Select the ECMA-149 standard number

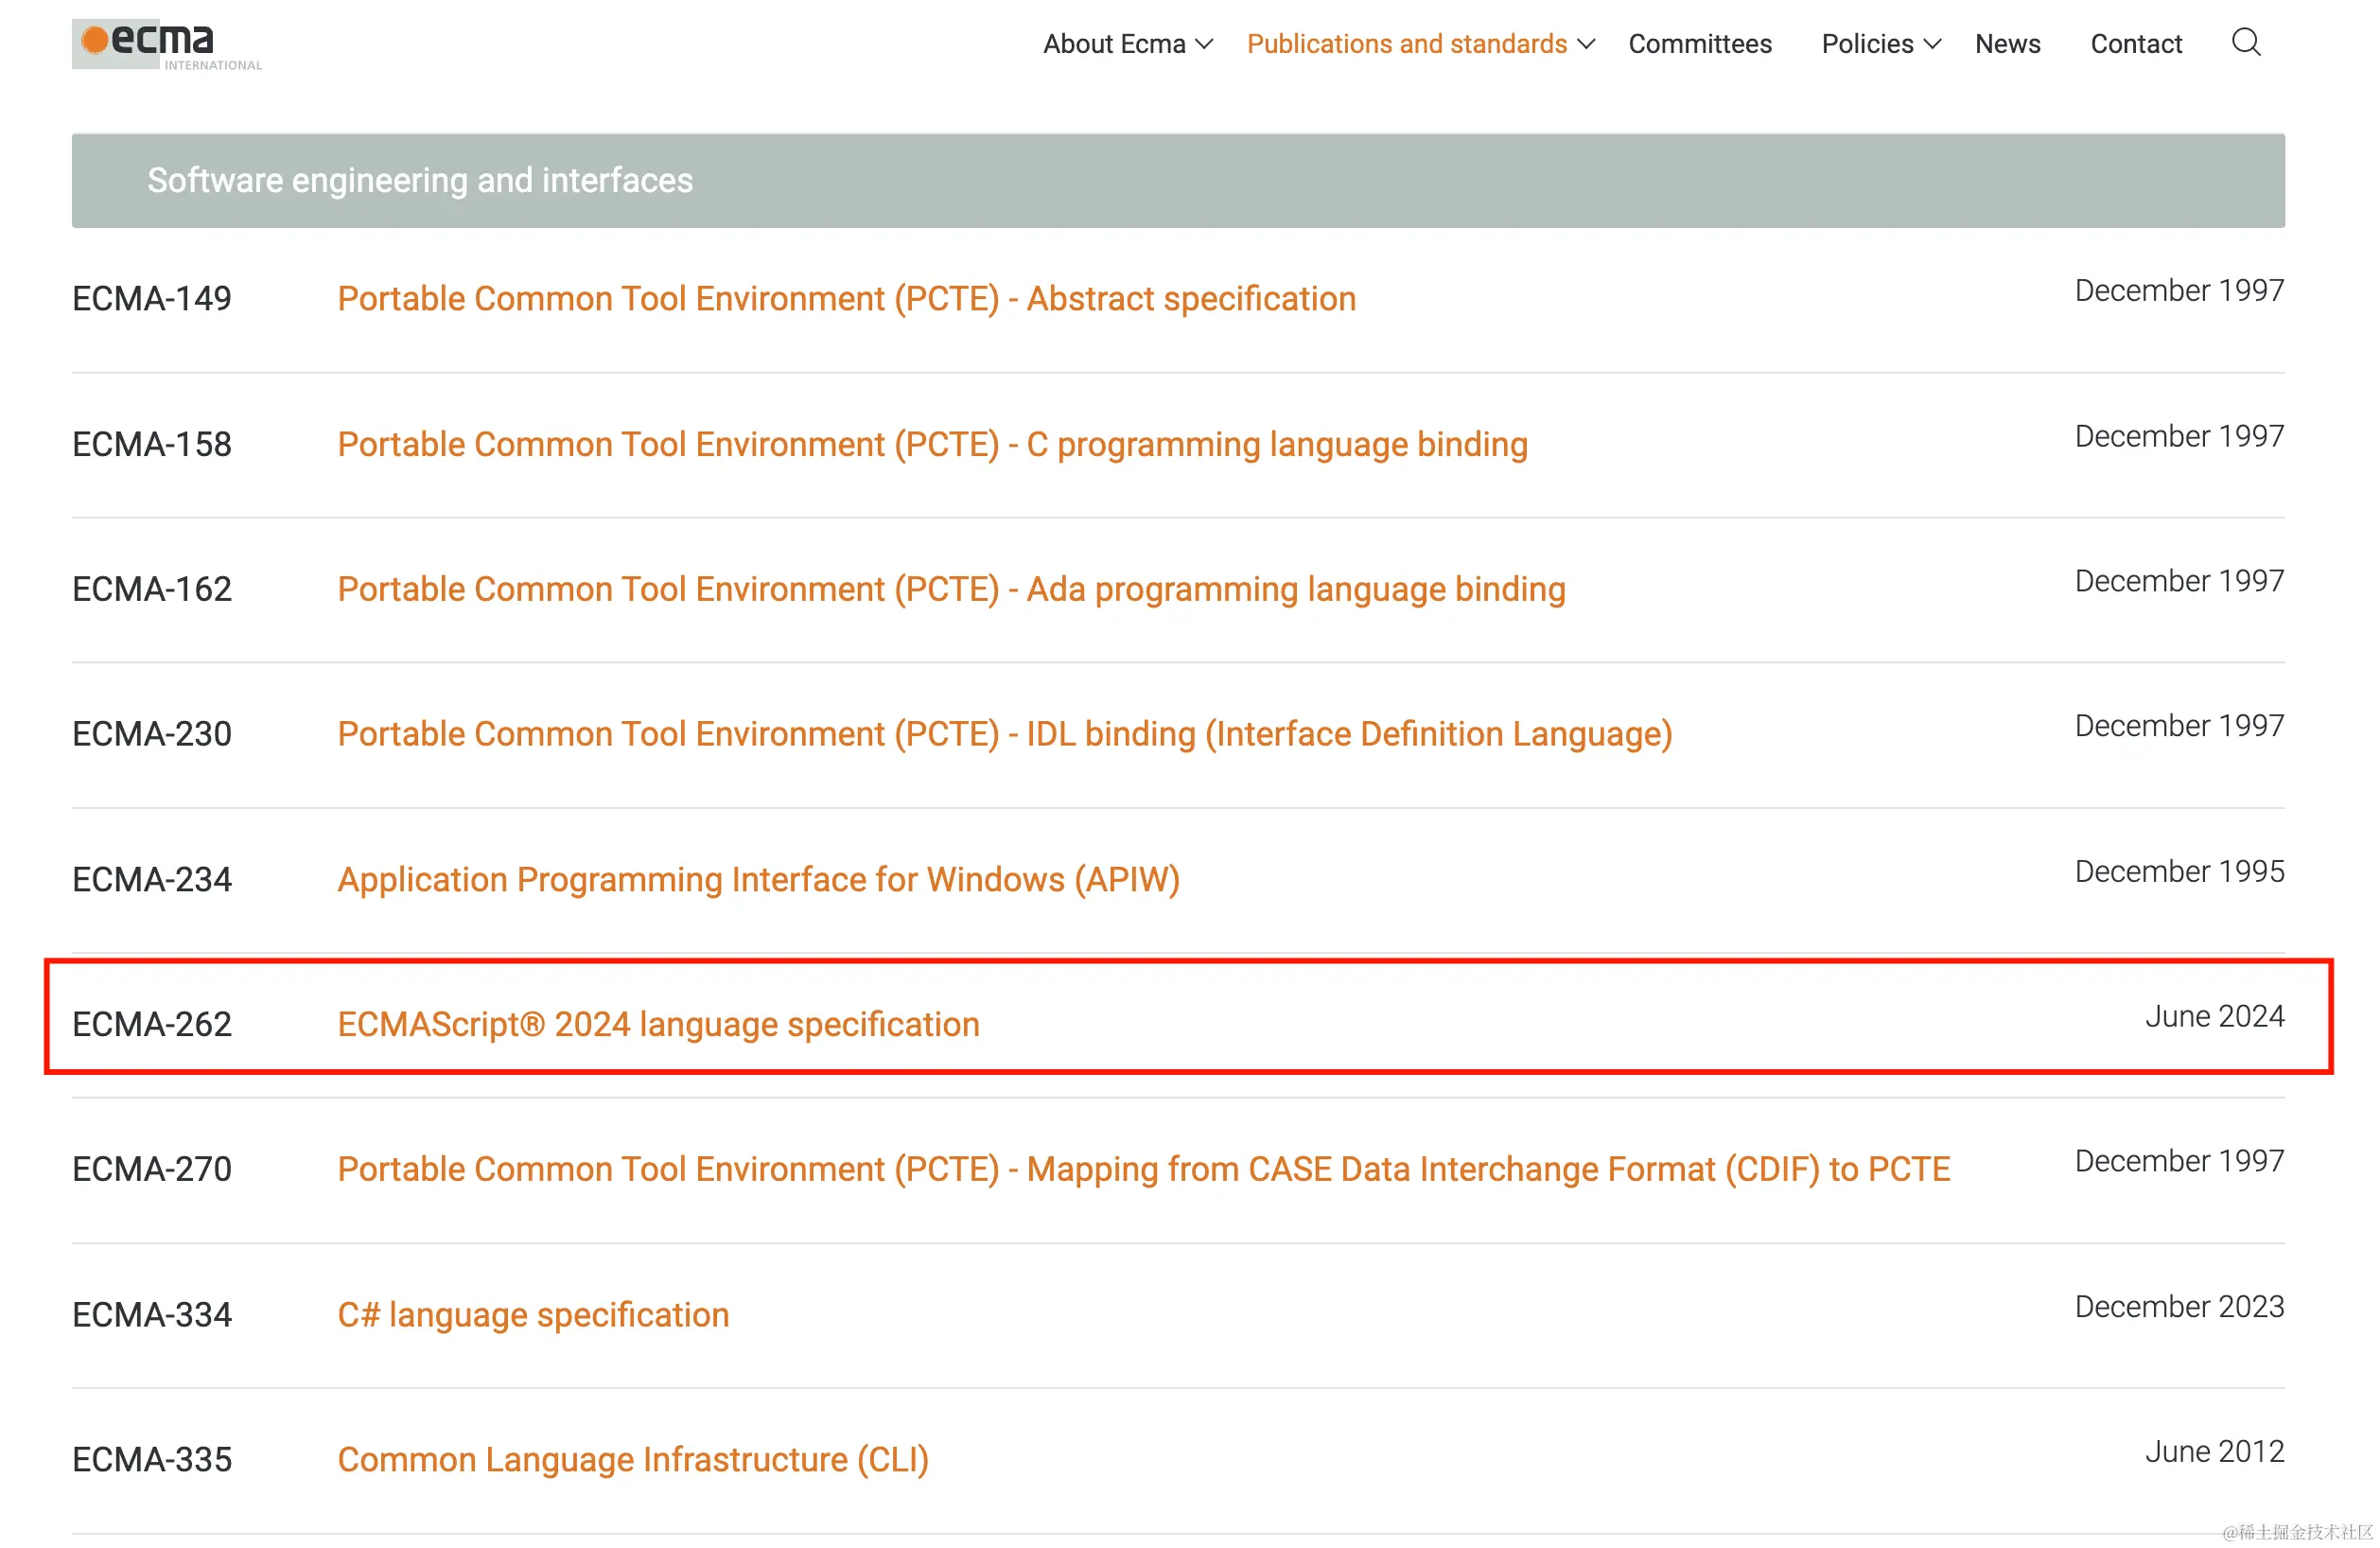coord(152,298)
